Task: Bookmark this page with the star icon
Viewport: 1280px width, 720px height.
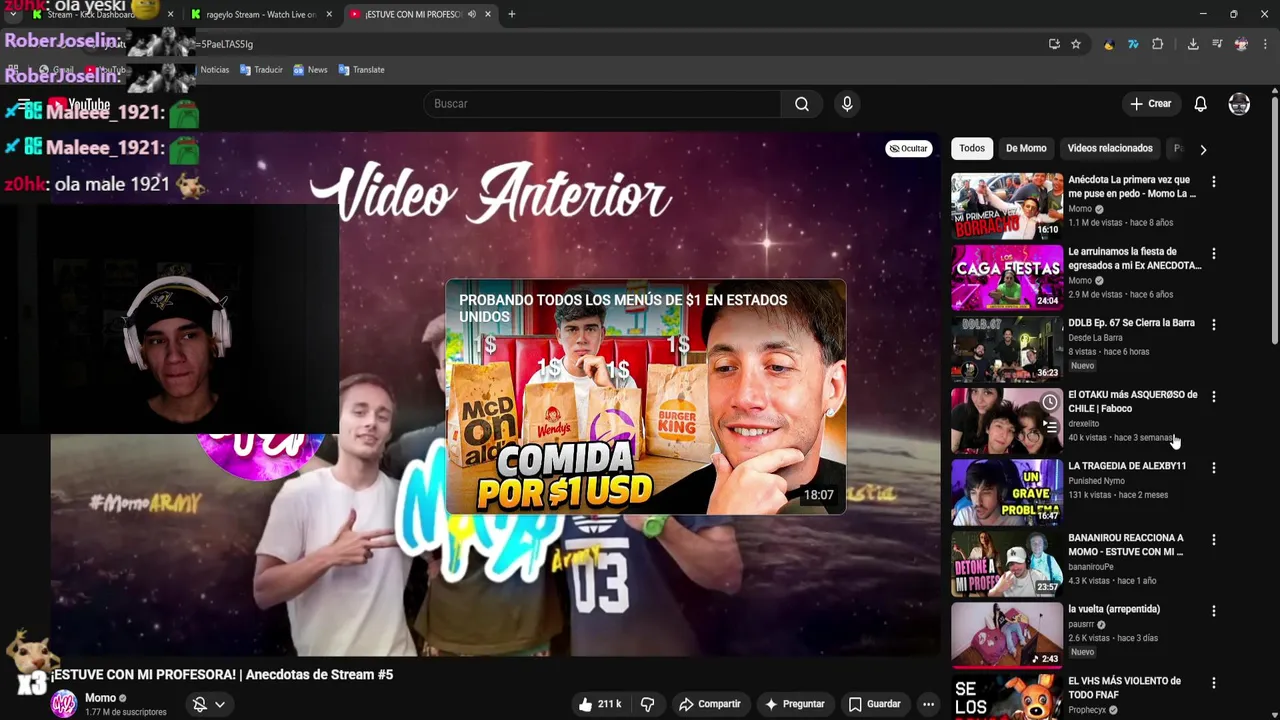Action: tap(1076, 44)
